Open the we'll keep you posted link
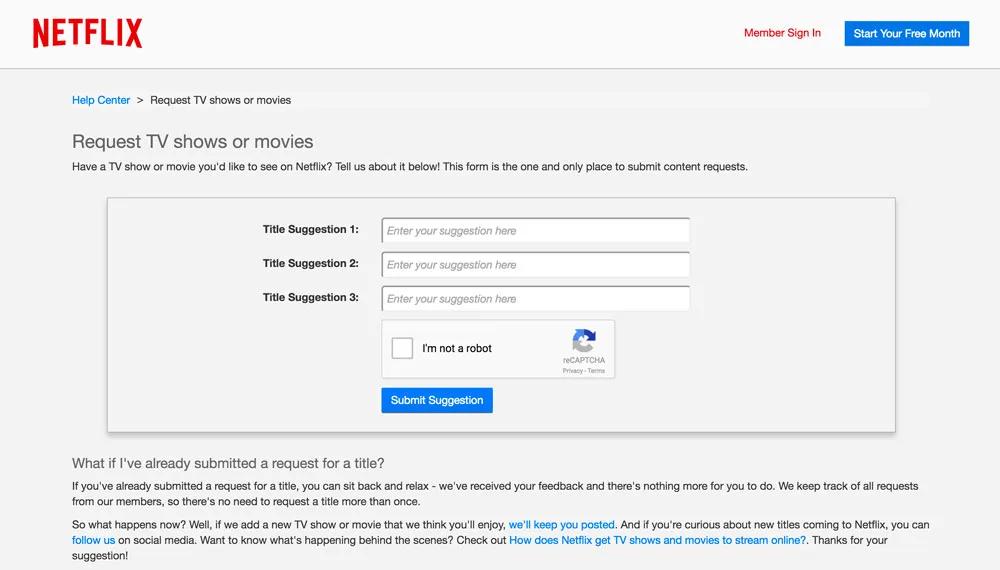The height and width of the screenshot is (570, 1000). [561, 525]
